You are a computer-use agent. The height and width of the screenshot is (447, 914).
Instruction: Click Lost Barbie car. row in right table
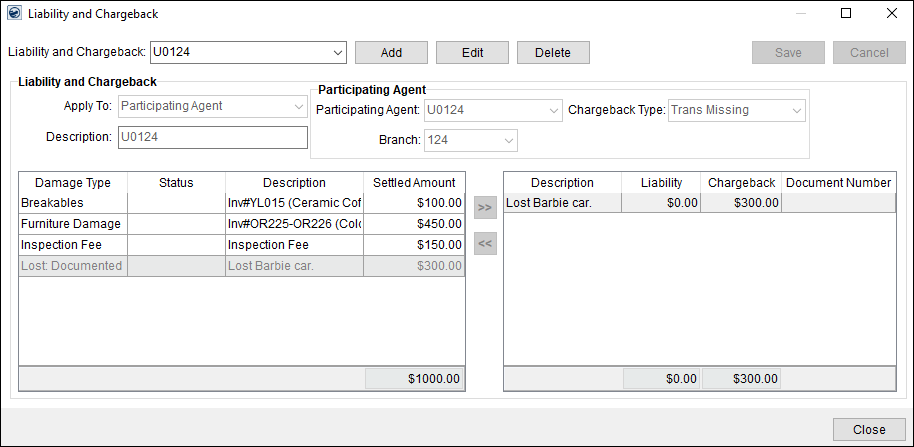tap(562, 203)
